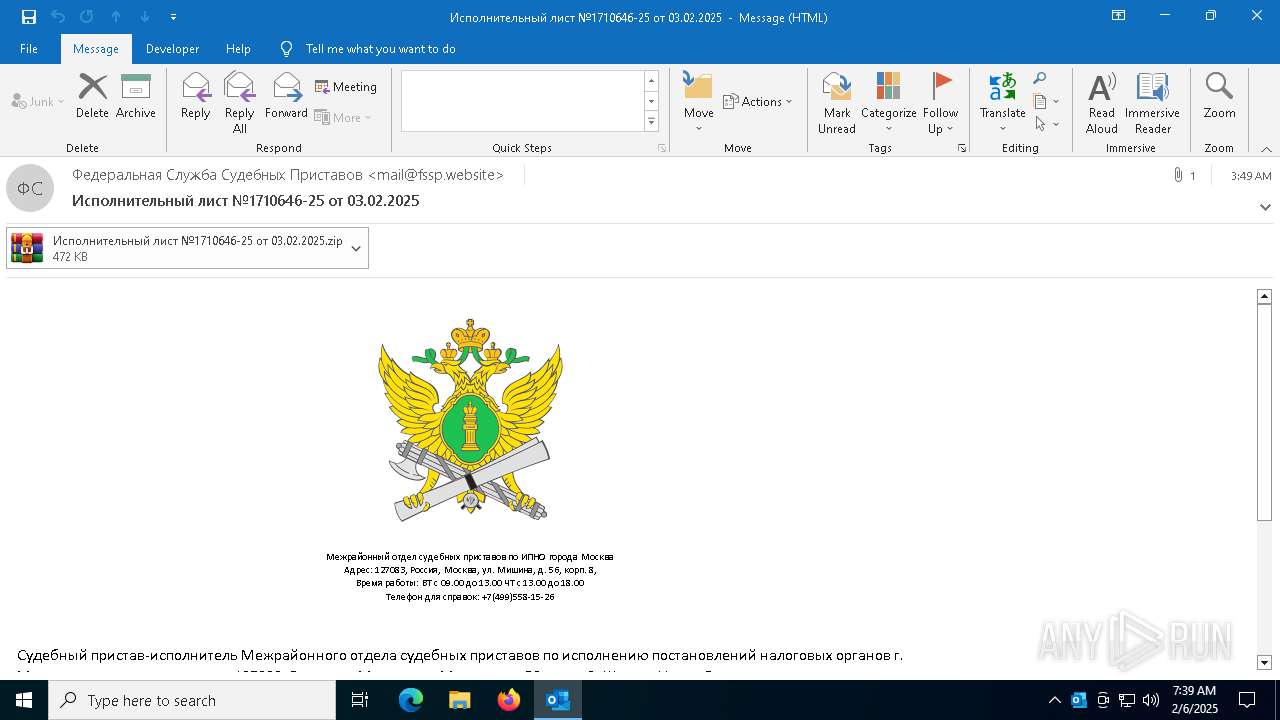Viewport: 1280px width, 720px height.
Task: Open Immersive Reader
Action: [x=1152, y=102]
